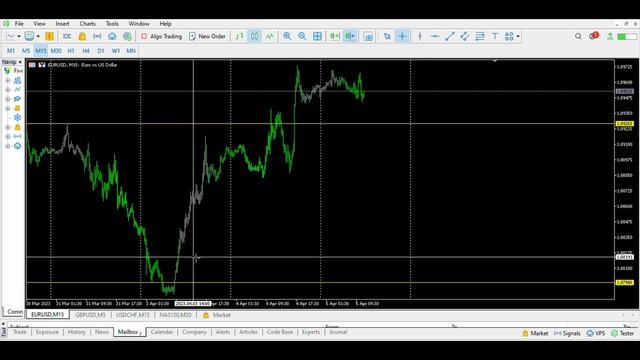Screen dimensions: 640x360
Task: Switch timeframe to H1
Action: coord(71,51)
